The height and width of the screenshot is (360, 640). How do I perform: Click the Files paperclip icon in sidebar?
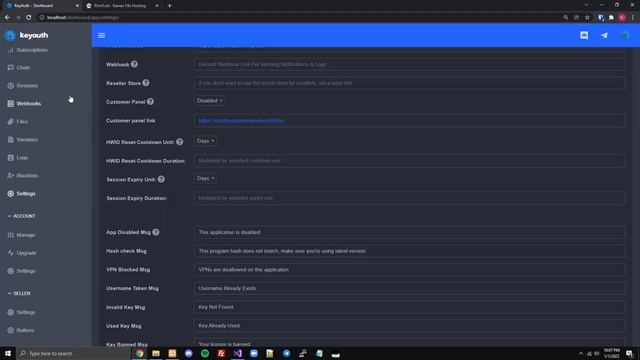click(x=11, y=122)
